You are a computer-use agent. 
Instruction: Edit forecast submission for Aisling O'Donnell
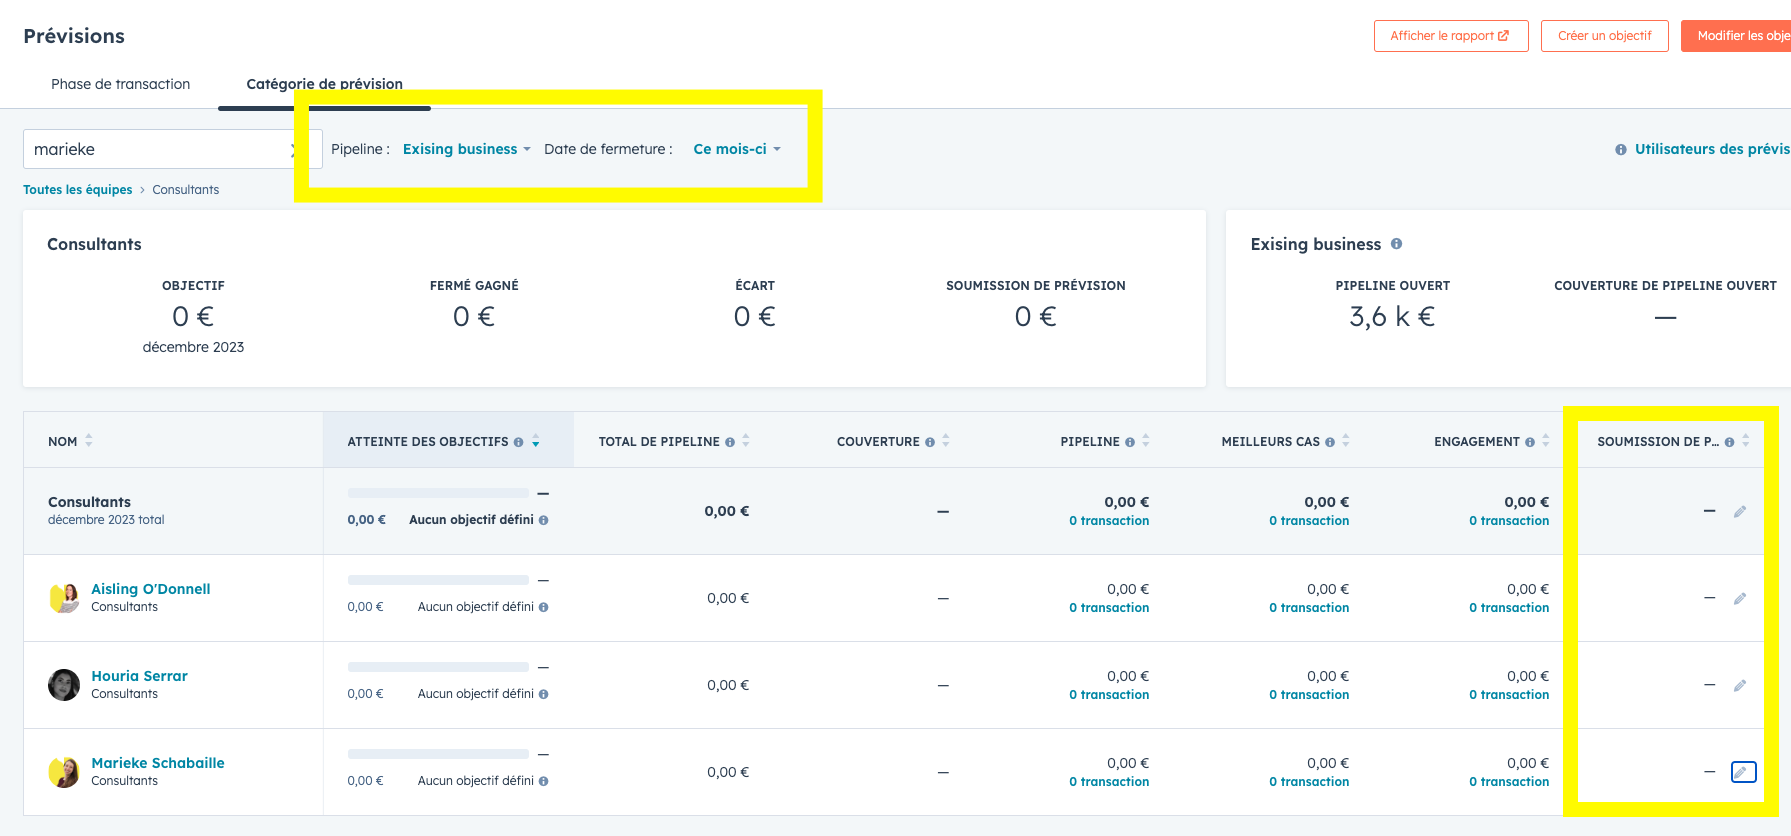pos(1740,599)
